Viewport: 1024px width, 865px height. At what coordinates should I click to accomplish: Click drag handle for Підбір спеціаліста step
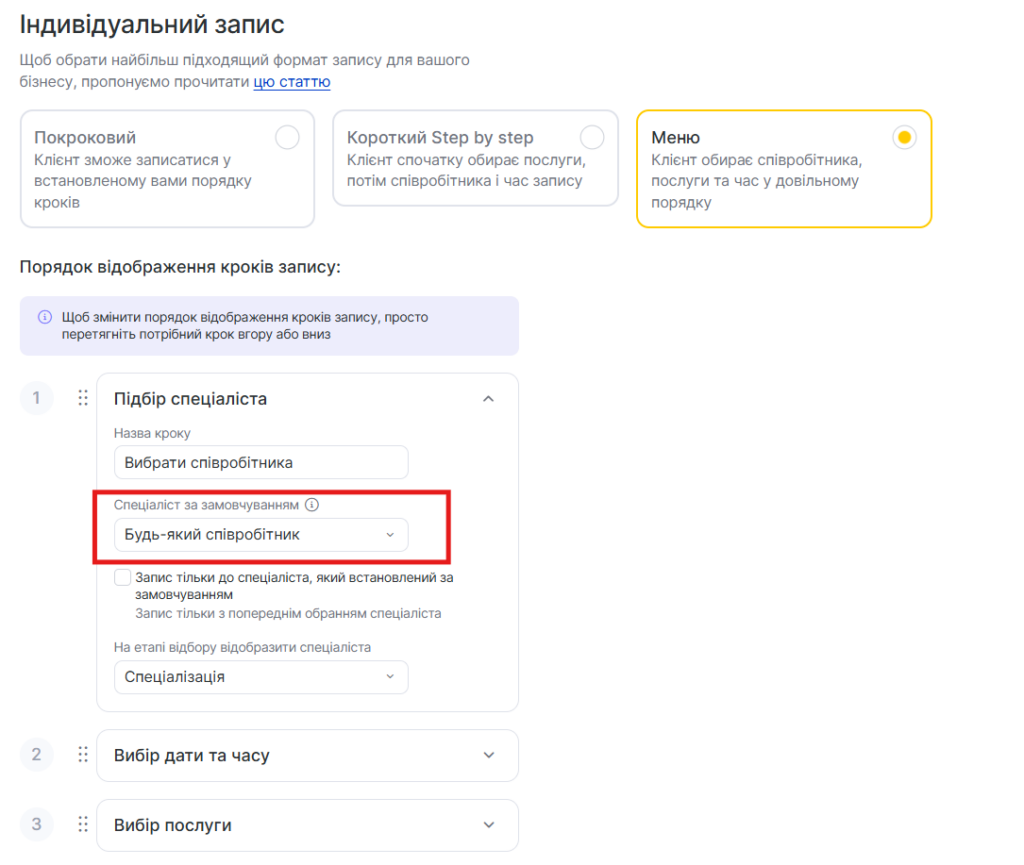coord(83,398)
